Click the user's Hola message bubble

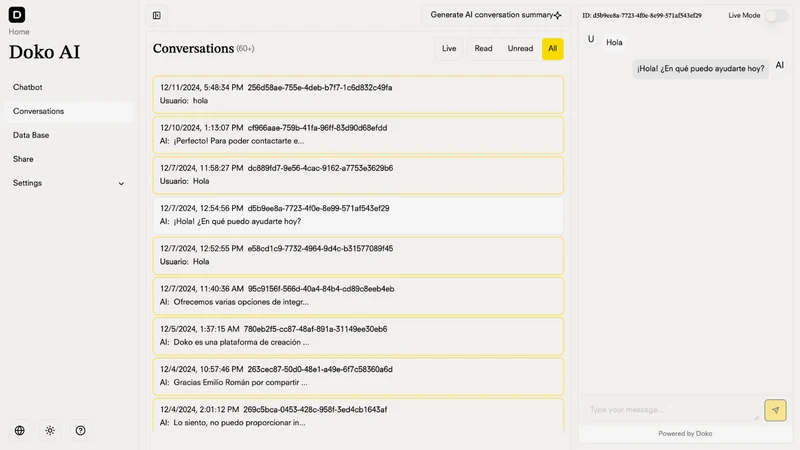(614, 42)
